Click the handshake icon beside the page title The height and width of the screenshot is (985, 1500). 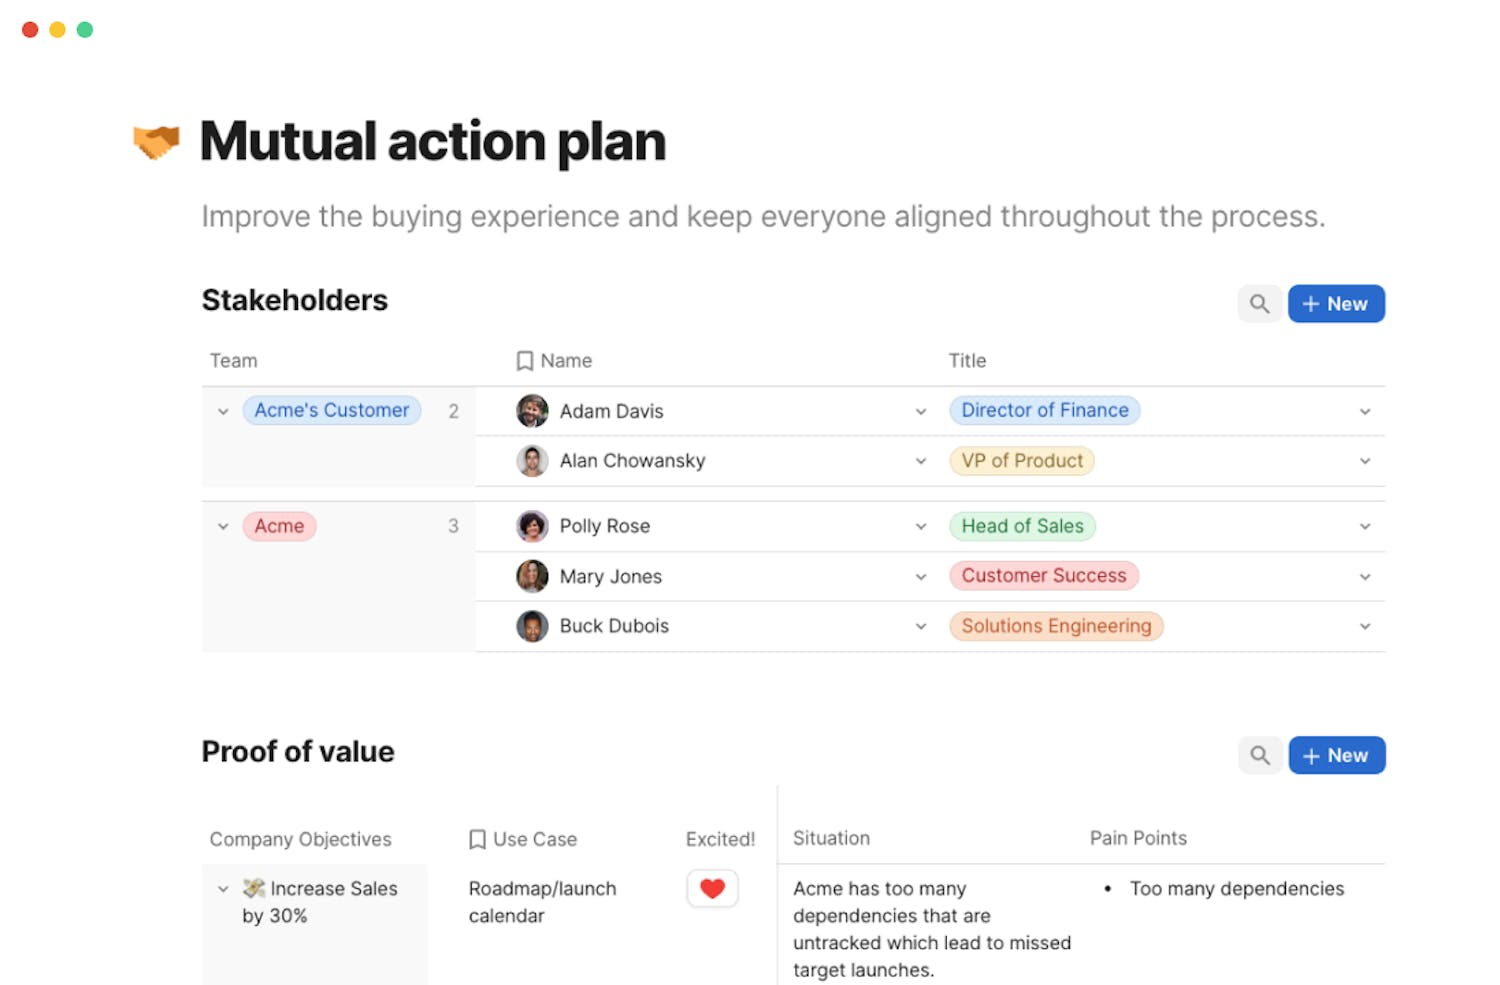(156, 142)
